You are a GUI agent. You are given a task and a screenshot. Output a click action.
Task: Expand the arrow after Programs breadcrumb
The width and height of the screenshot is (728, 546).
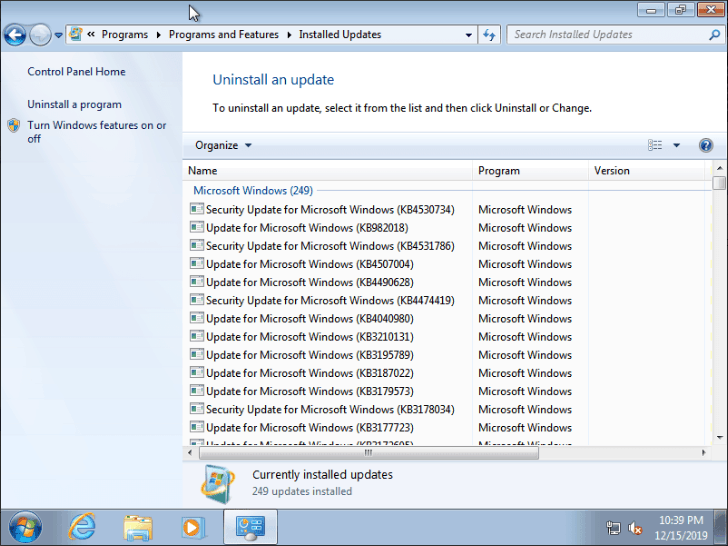click(158, 35)
